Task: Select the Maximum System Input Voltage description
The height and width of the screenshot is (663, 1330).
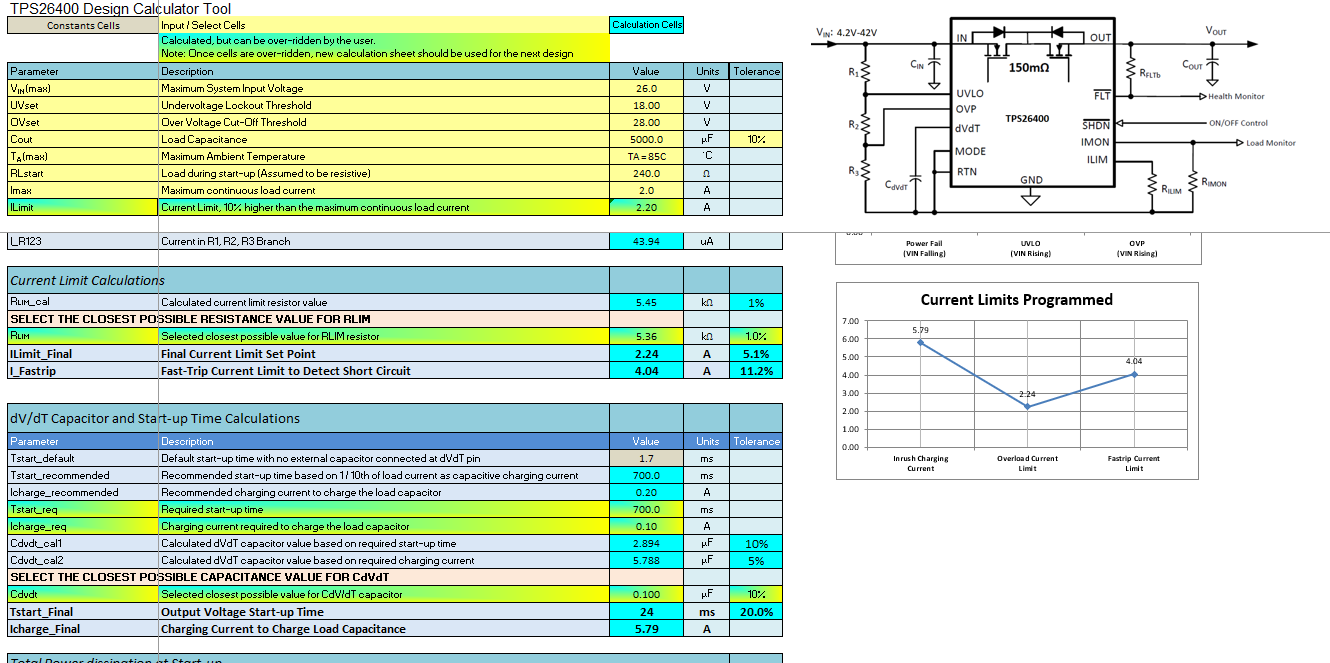Action: 384,88
